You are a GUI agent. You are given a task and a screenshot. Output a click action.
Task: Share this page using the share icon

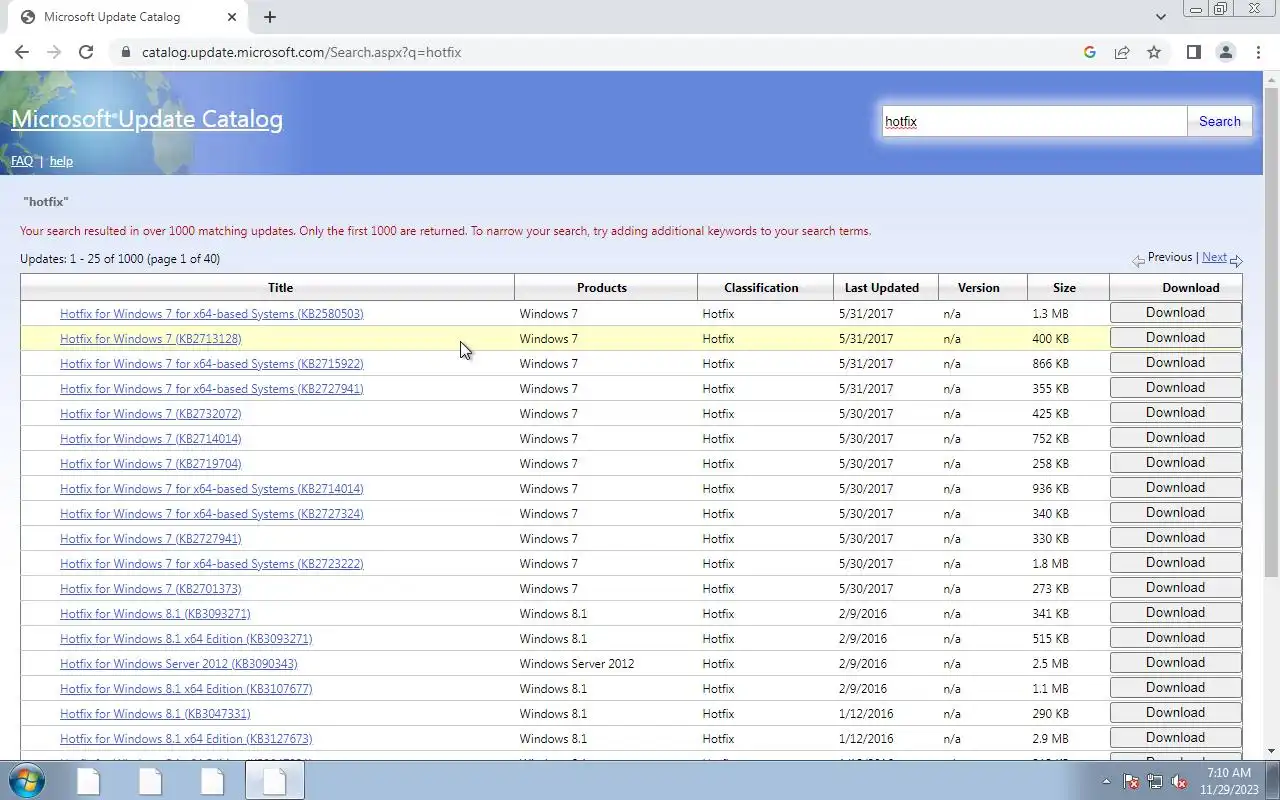(1122, 52)
